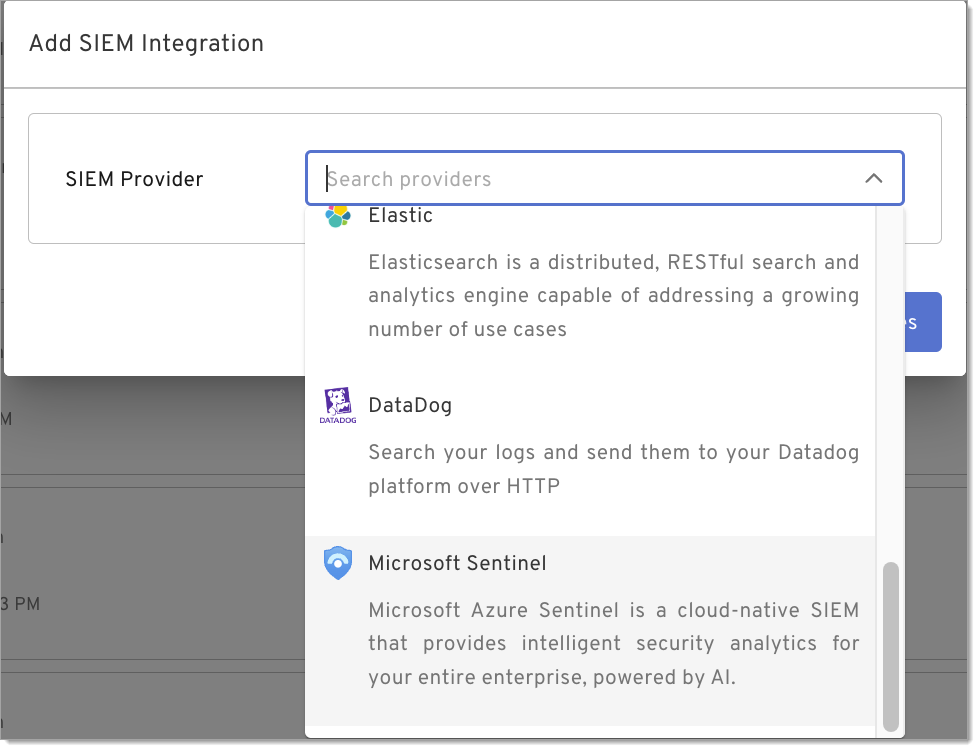Click the Elasticsearch description text
Viewport: 978px width, 750px height.
click(x=613, y=296)
